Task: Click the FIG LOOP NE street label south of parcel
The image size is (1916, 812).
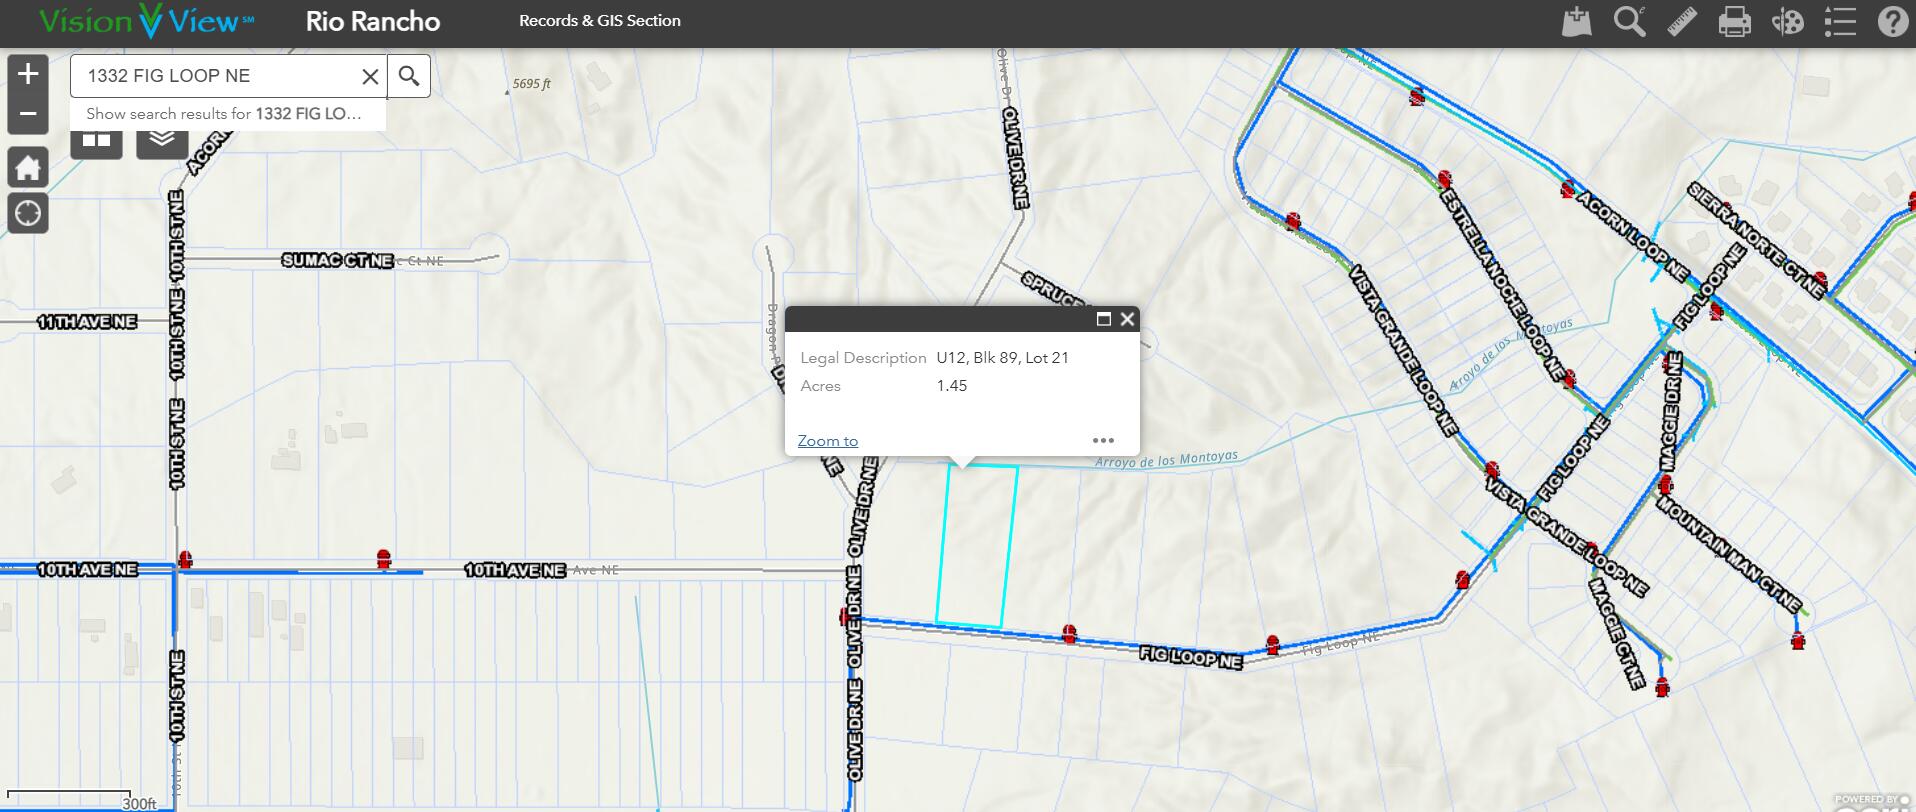Action: pyautogui.click(x=1191, y=658)
